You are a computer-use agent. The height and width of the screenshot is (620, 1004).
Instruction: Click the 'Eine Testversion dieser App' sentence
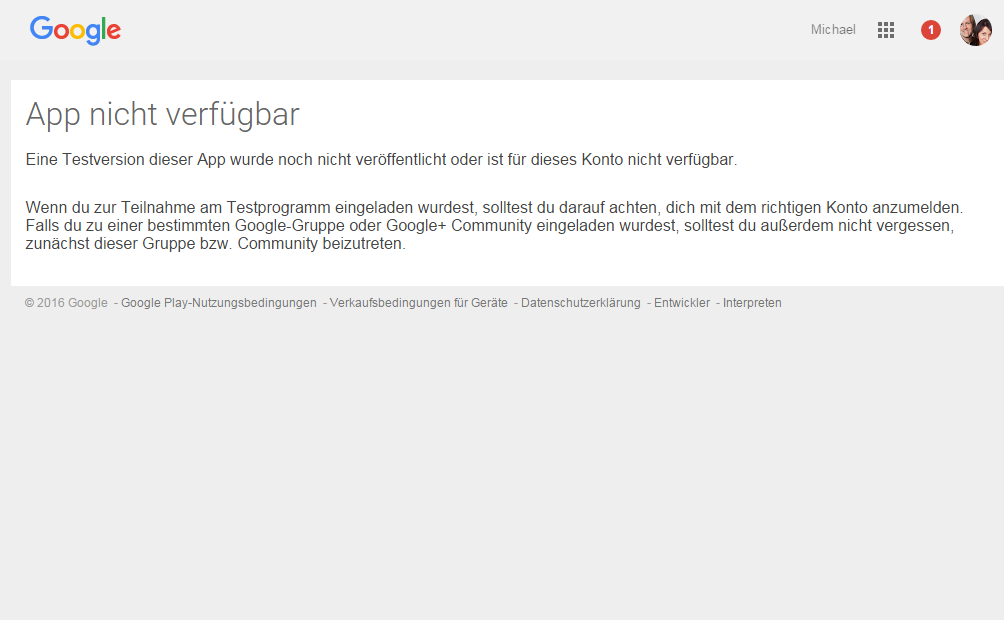[382, 159]
